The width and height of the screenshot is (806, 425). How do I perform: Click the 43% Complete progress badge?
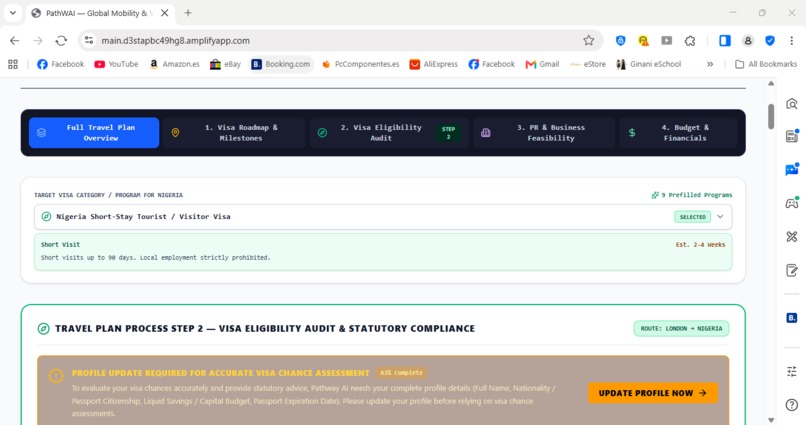coord(401,373)
